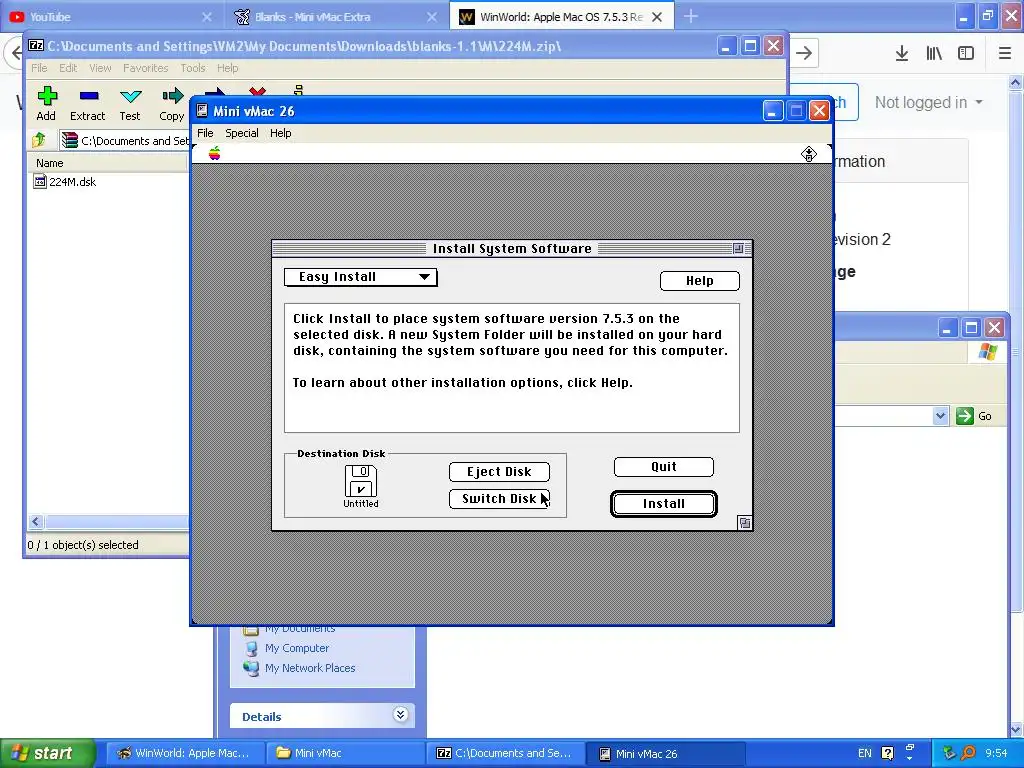This screenshot has height=768, width=1024.
Task: Switch to 7-Zip taskbar button
Action: 505,754
